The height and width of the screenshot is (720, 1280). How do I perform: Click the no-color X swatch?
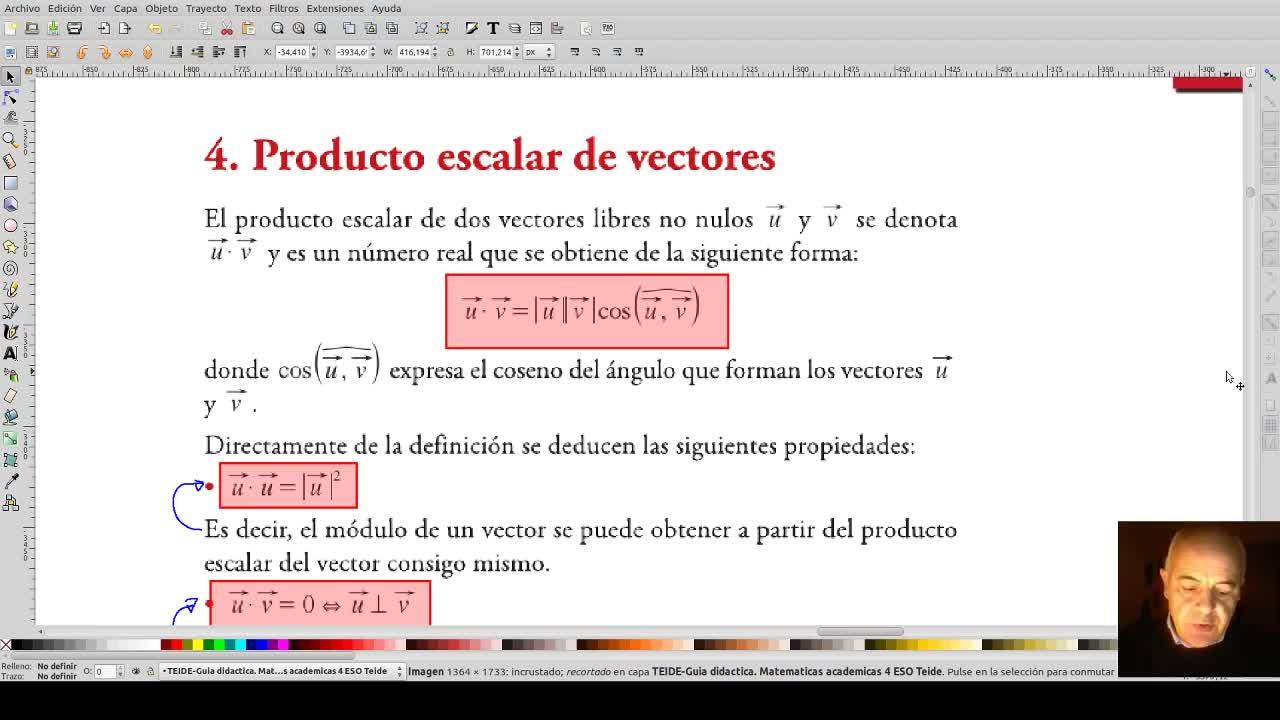click(6, 645)
